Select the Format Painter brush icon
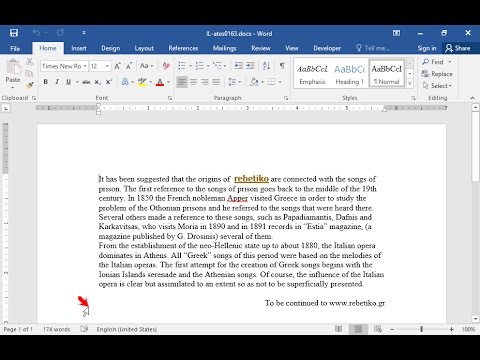 point(29,85)
